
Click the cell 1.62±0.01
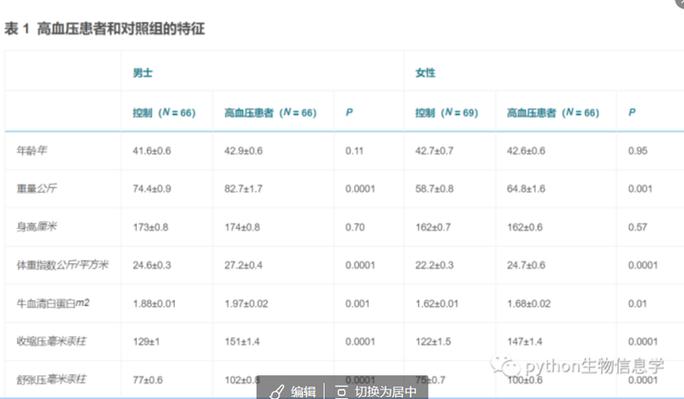tap(437, 304)
